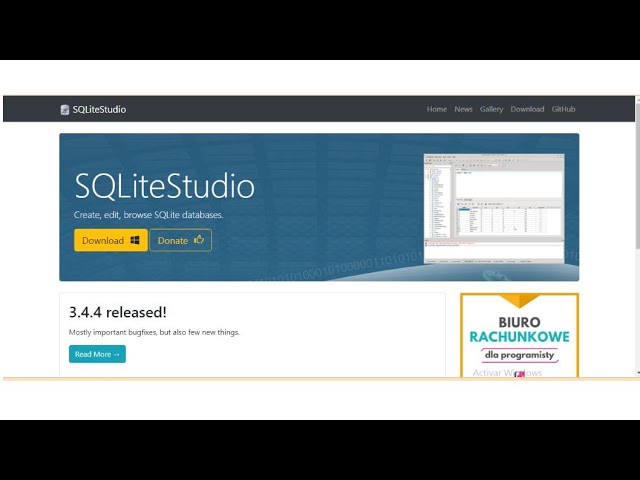The image size is (640, 480).
Task: Click the large SQLiteStudio banner title
Action: (x=164, y=186)
